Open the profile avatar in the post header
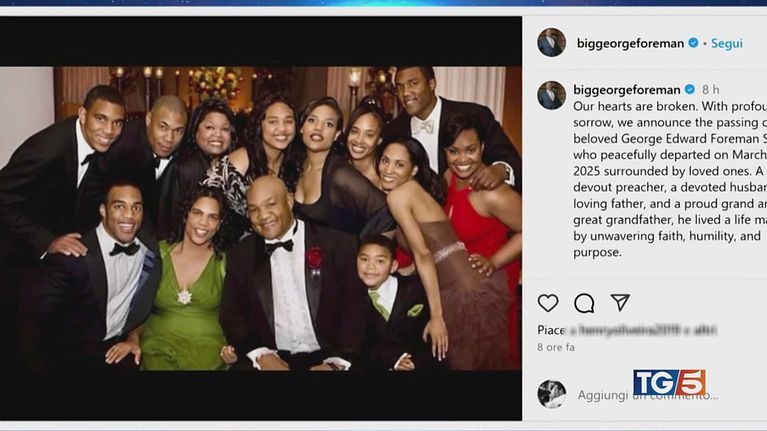The width and height of the screenshot is (767, 431). 551,42
